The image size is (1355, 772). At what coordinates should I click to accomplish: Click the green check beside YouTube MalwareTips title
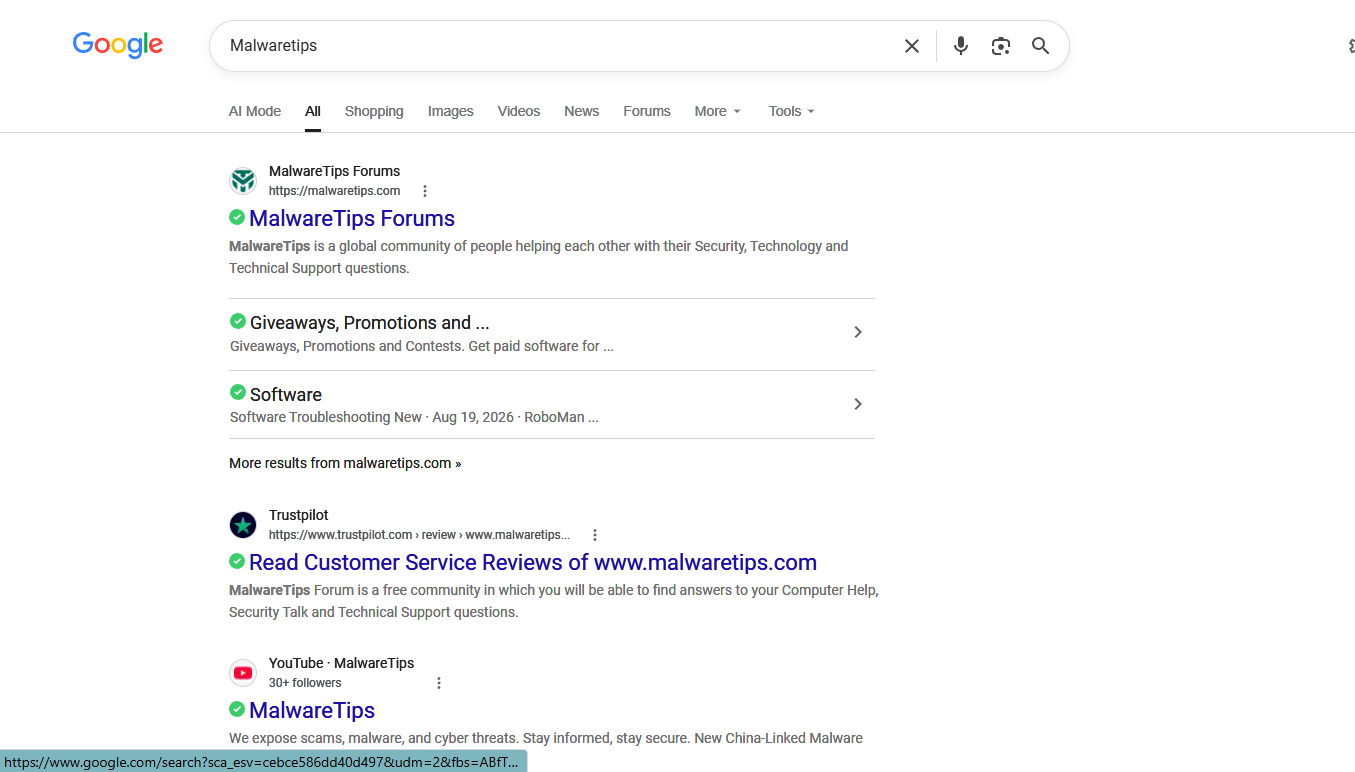point(237,709)
